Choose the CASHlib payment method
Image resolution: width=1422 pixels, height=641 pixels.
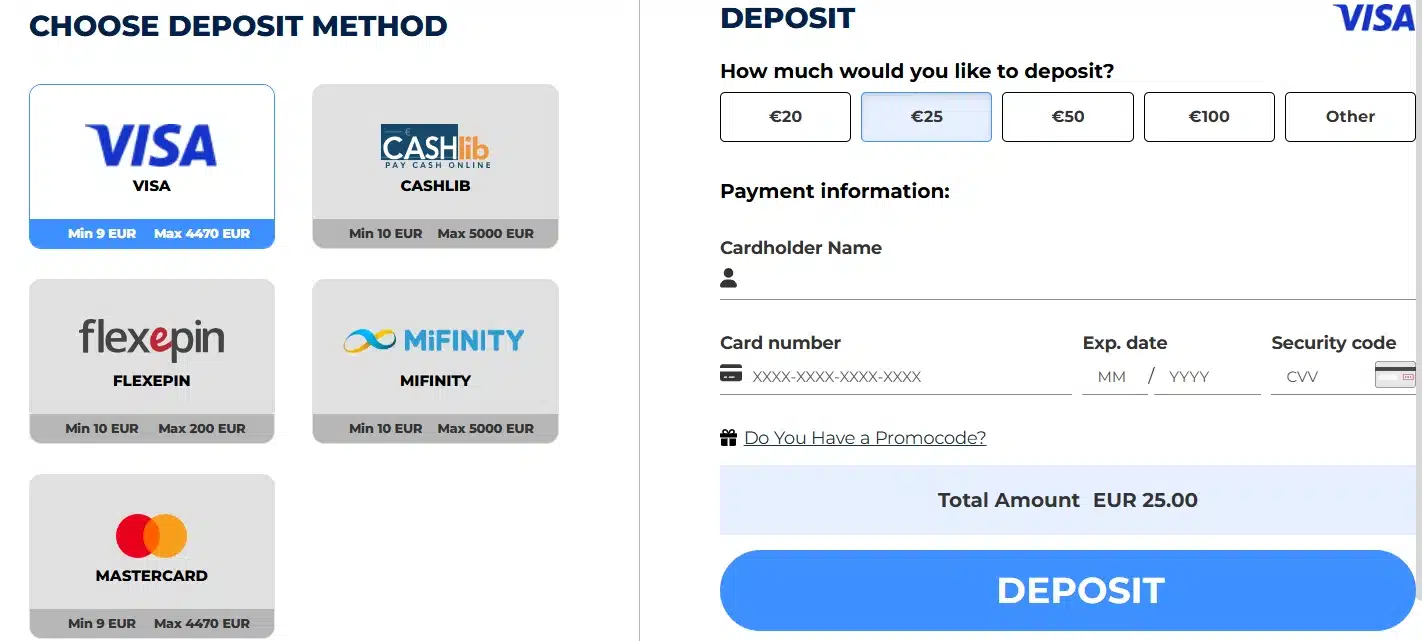435,166
